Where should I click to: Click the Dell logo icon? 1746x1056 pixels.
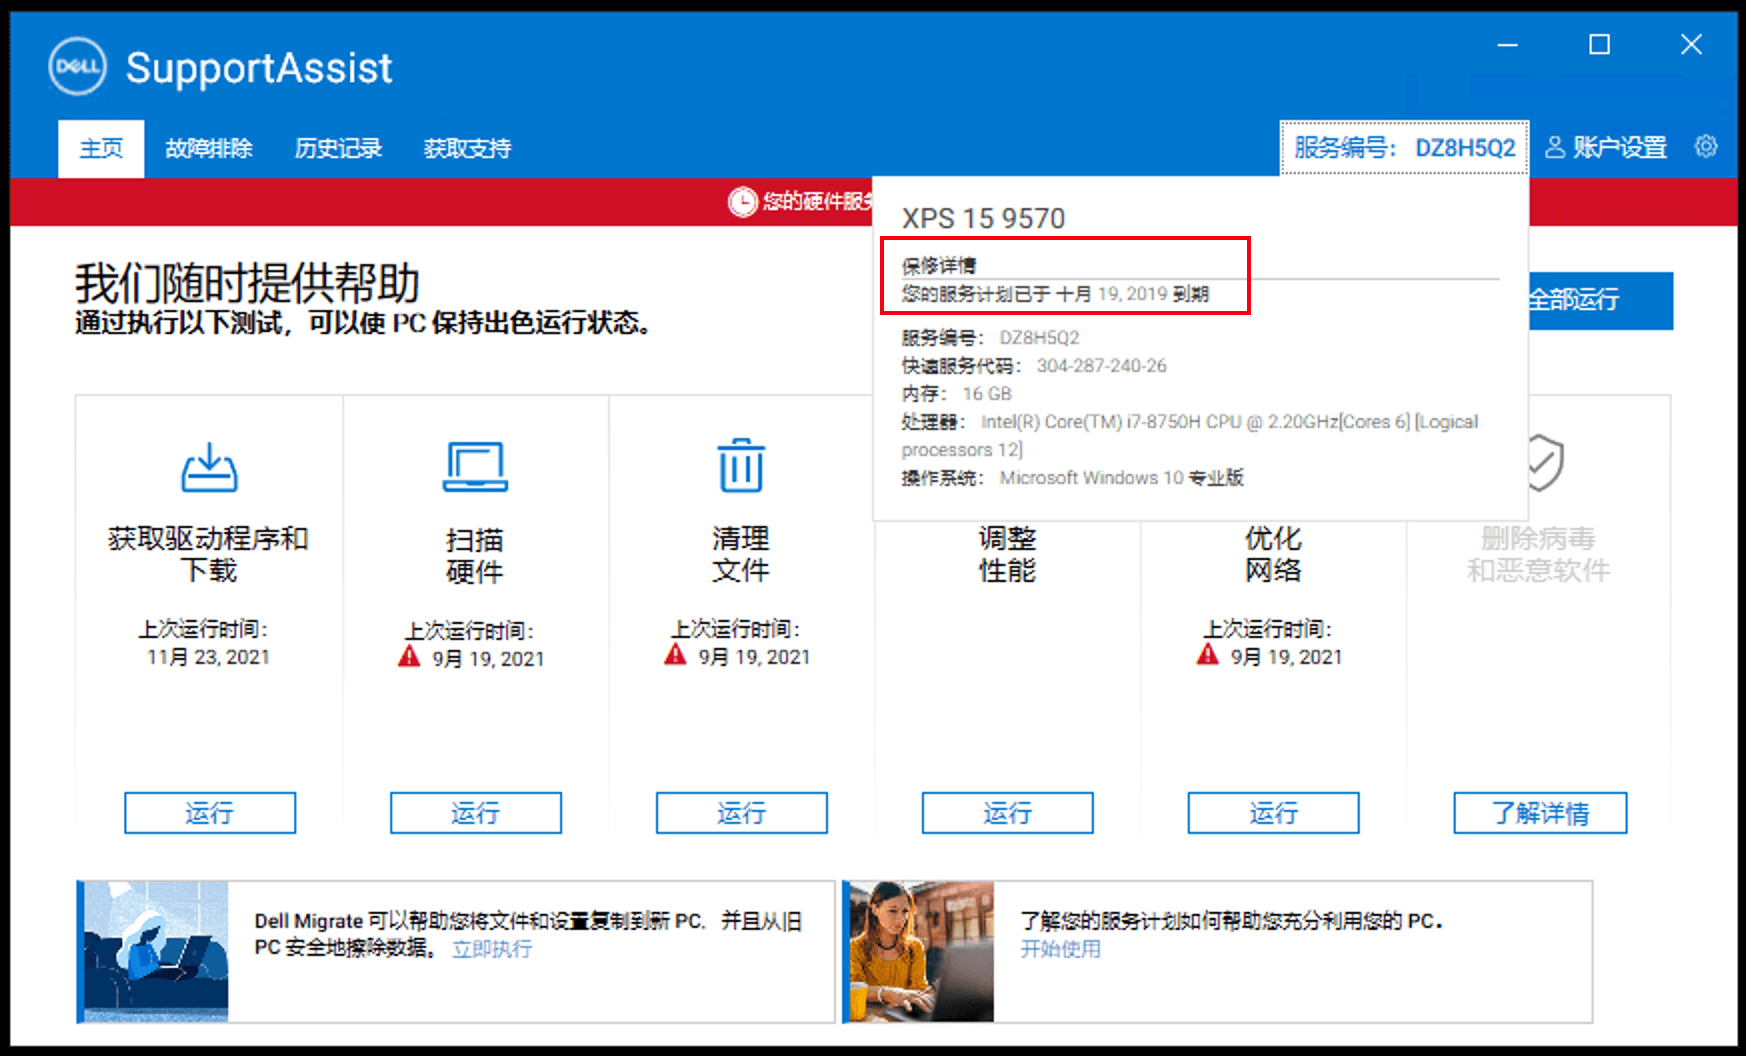click(77, 66)
